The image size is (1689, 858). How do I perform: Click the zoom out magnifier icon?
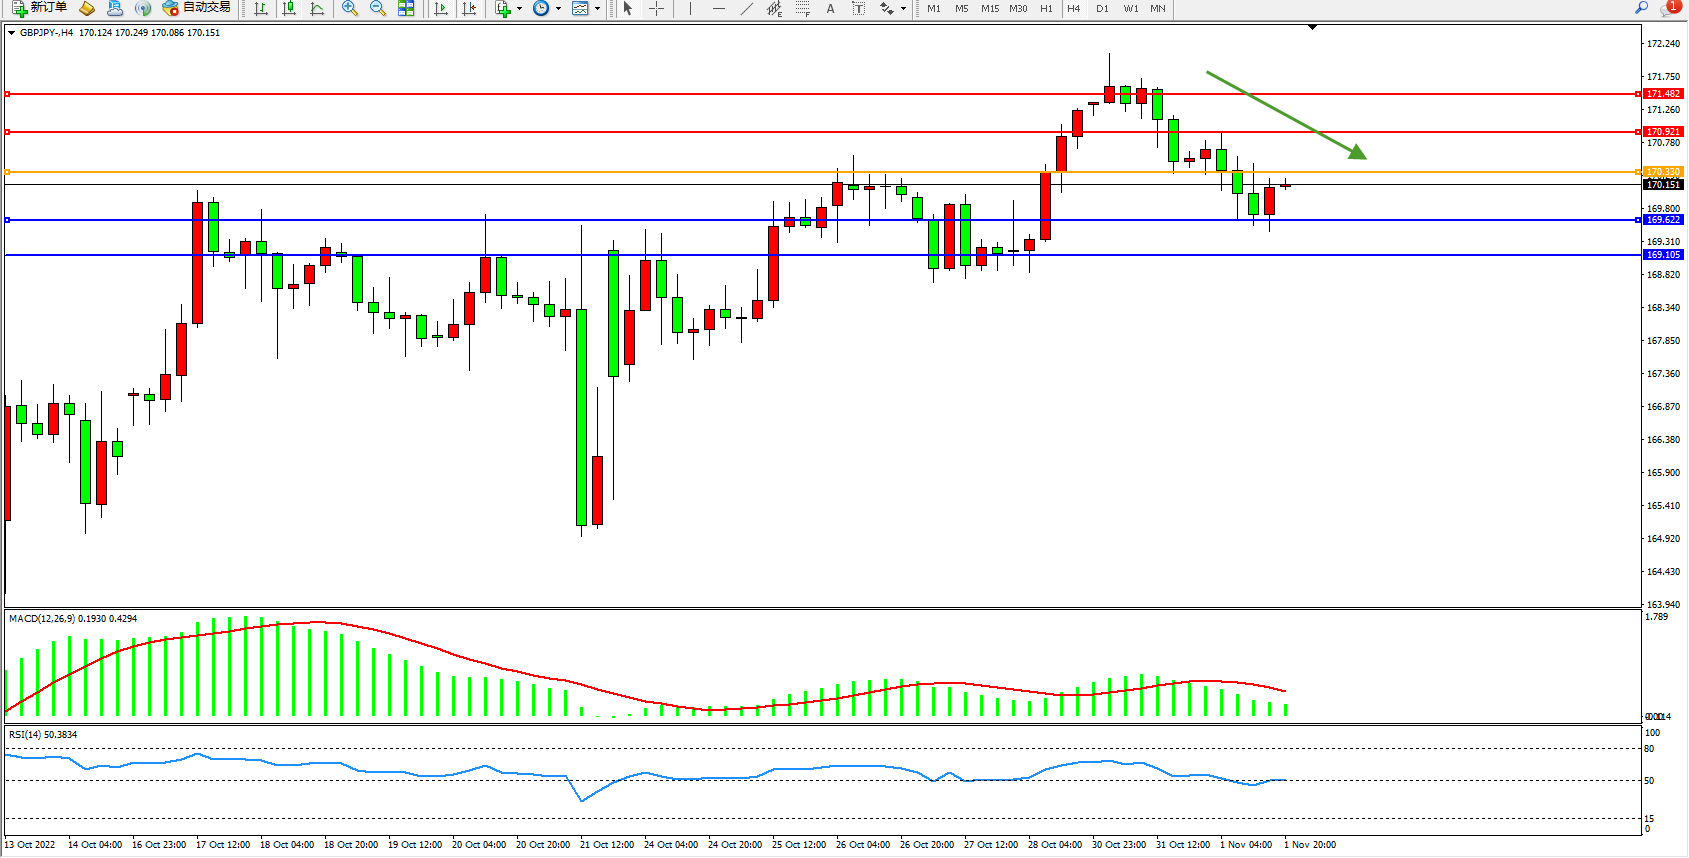point(377,8)
